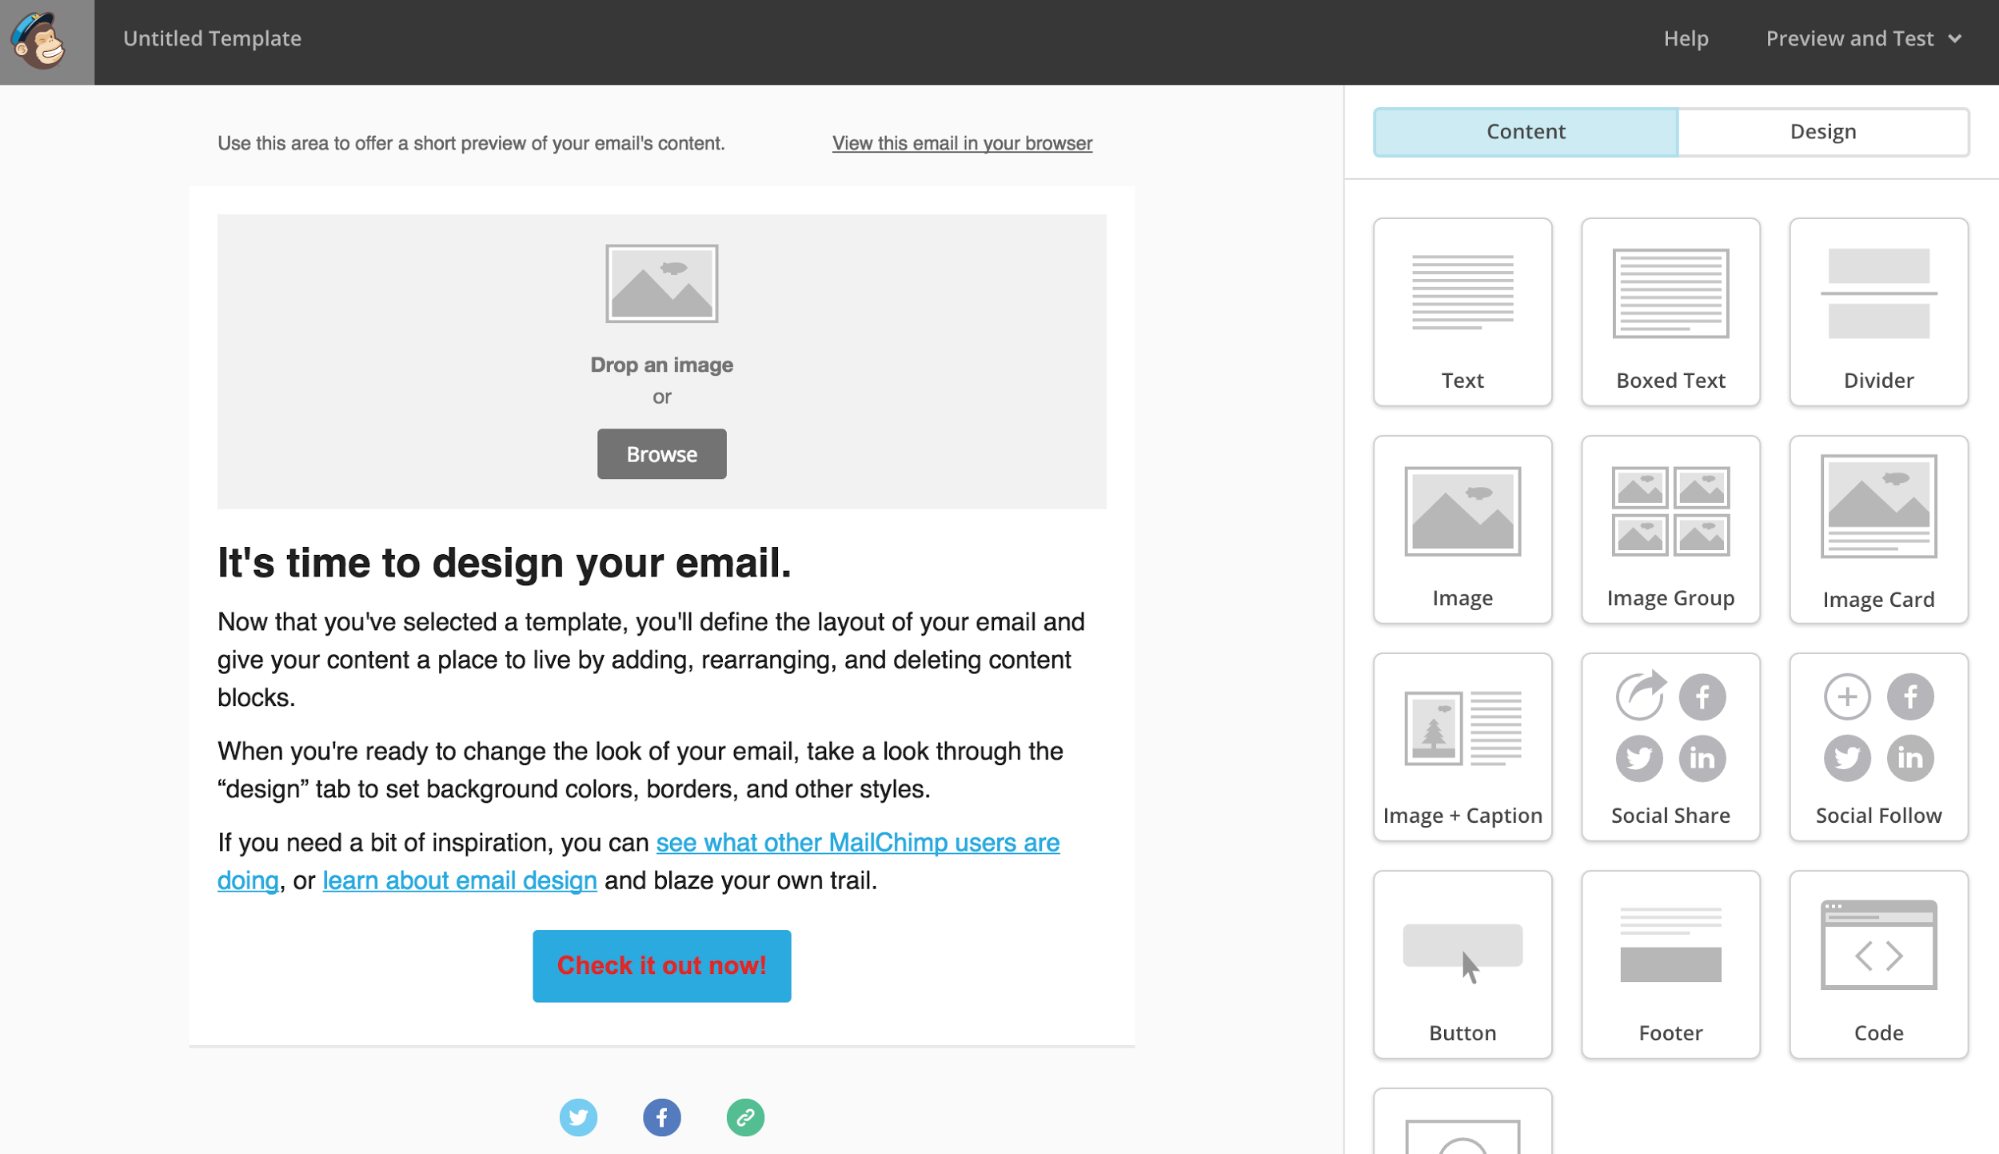Switch to the Content tab
This screenshot has height=1154, width=1999.
1526,131
